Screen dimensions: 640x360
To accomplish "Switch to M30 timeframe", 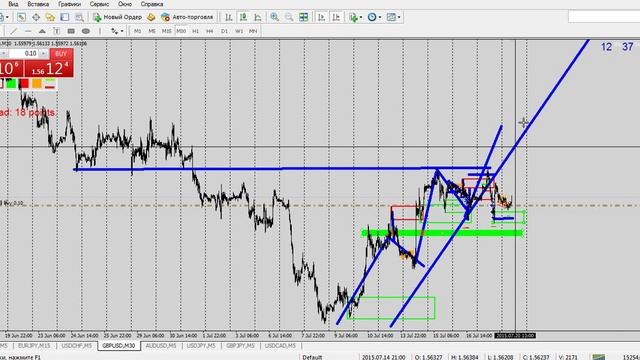I will [x=181, y=31].
